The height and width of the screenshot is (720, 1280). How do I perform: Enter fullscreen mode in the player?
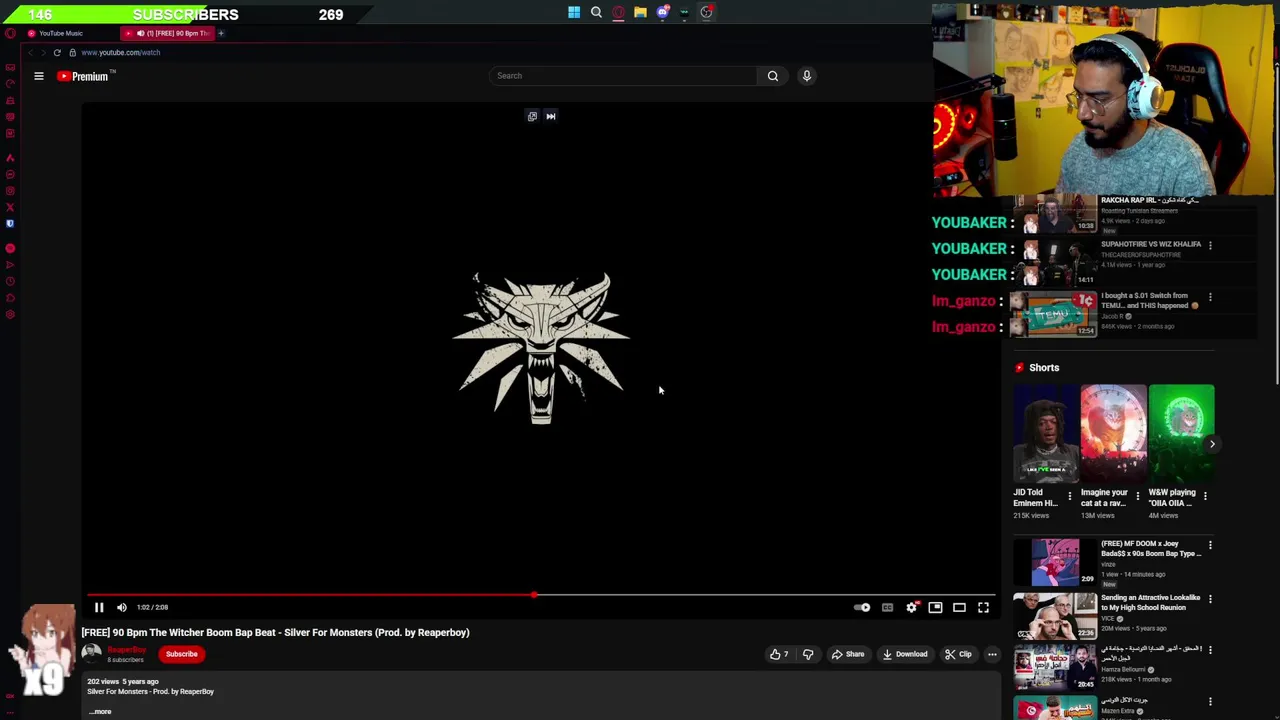pos(983,607)
